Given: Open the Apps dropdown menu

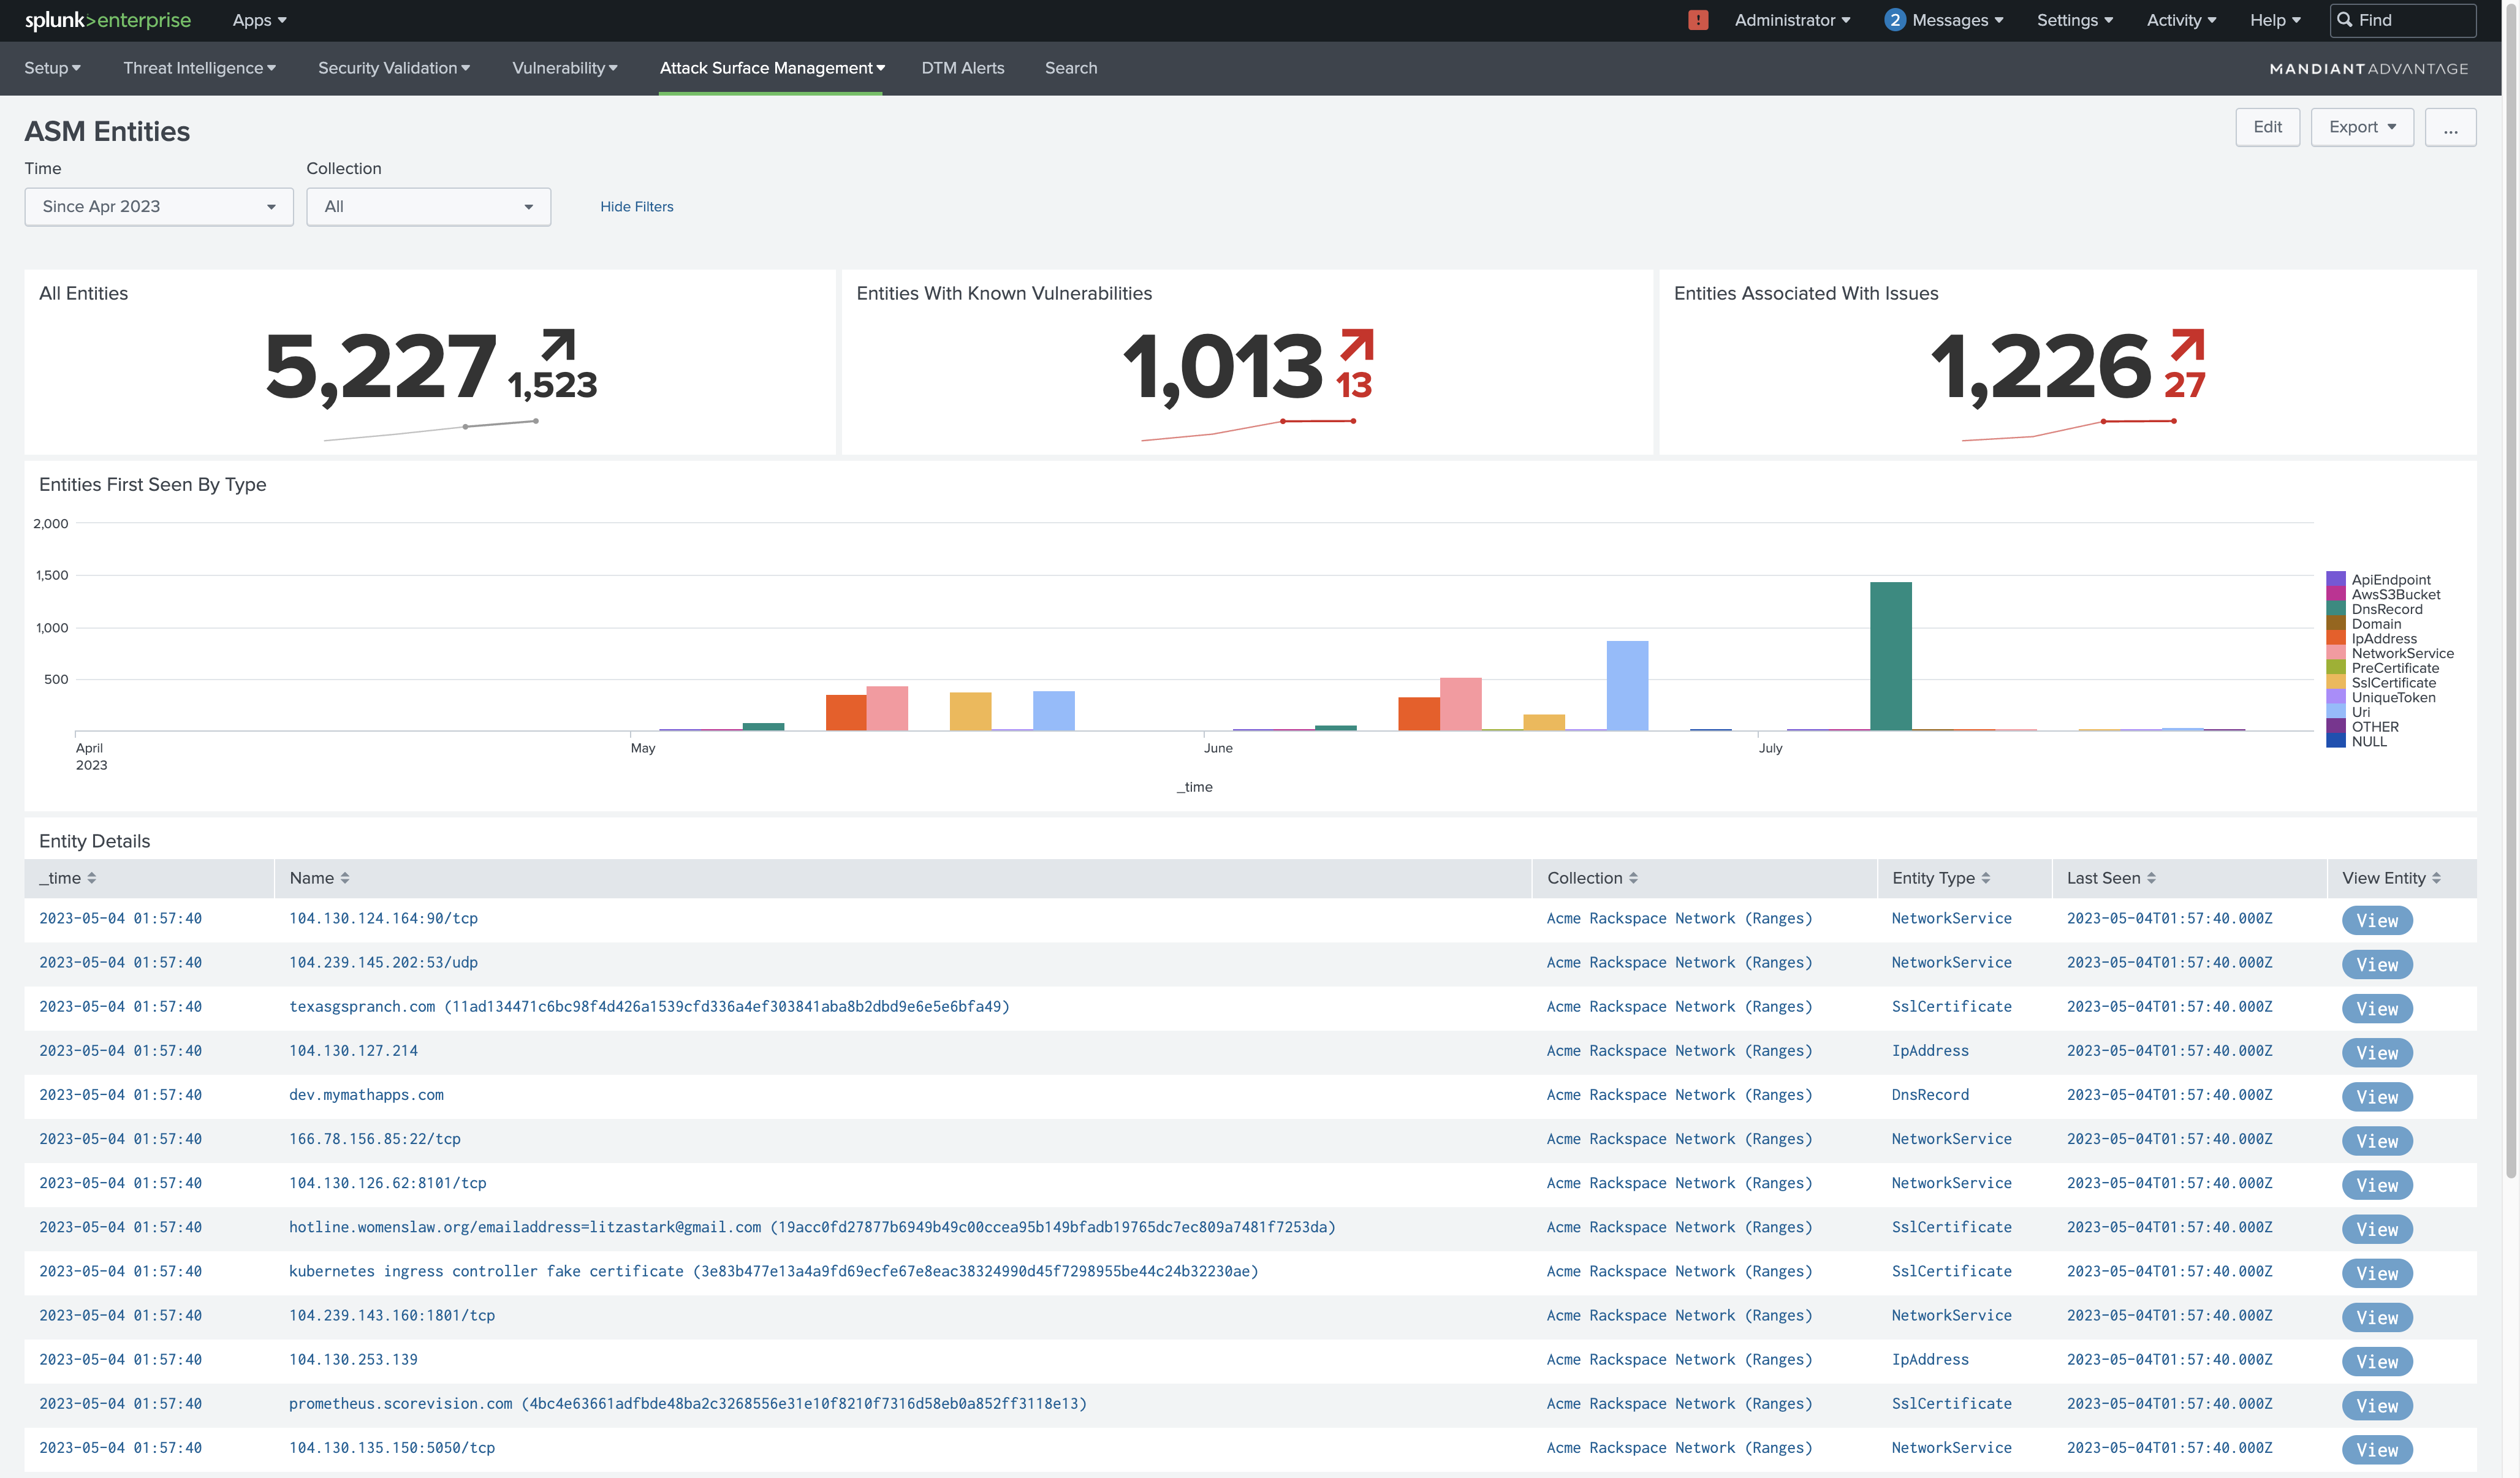Looking at the screenshot, I should [259, 20].
